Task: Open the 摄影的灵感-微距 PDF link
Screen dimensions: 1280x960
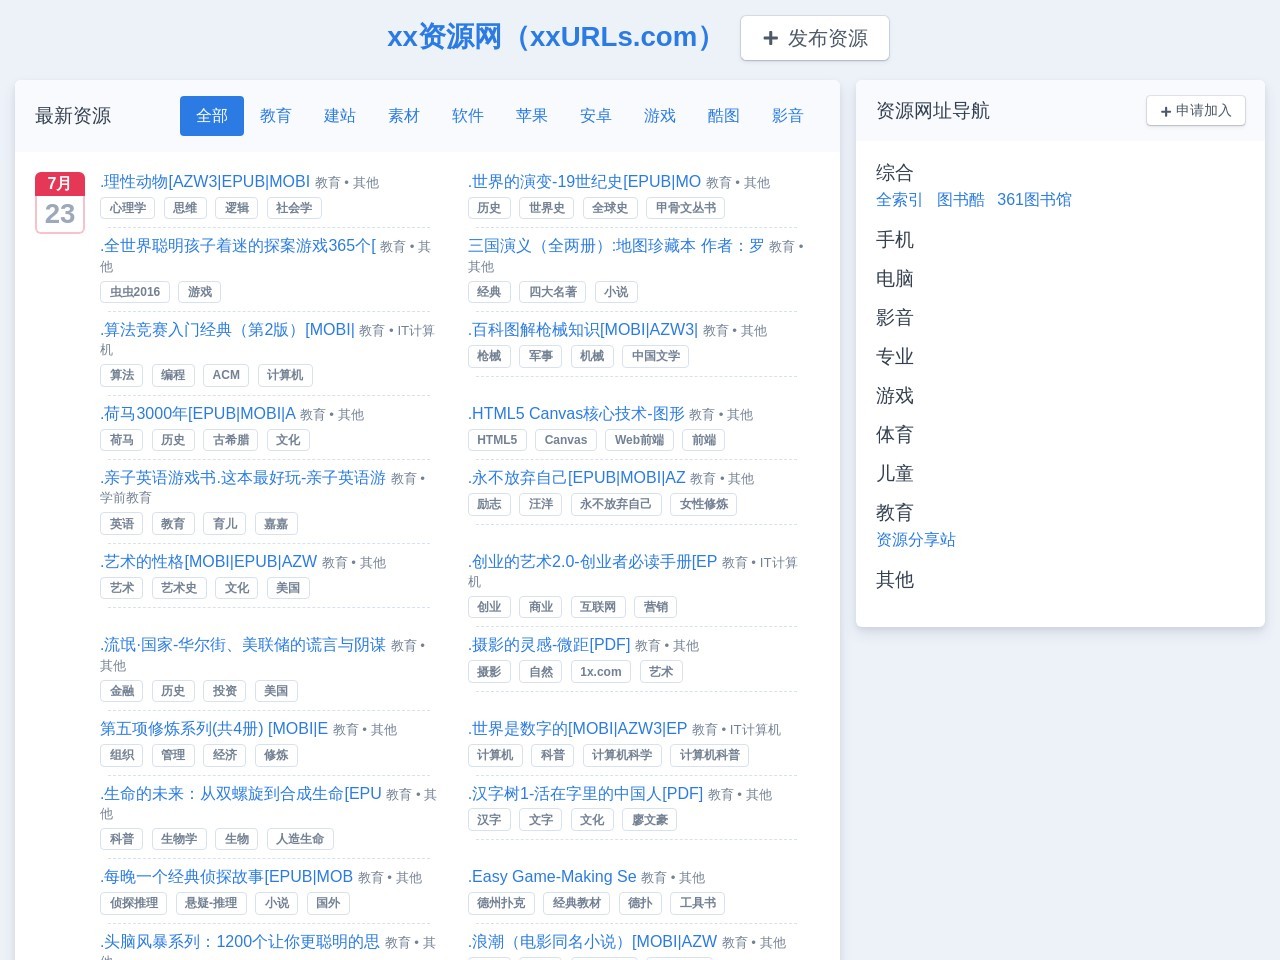Action: click(x=549, y=645)
